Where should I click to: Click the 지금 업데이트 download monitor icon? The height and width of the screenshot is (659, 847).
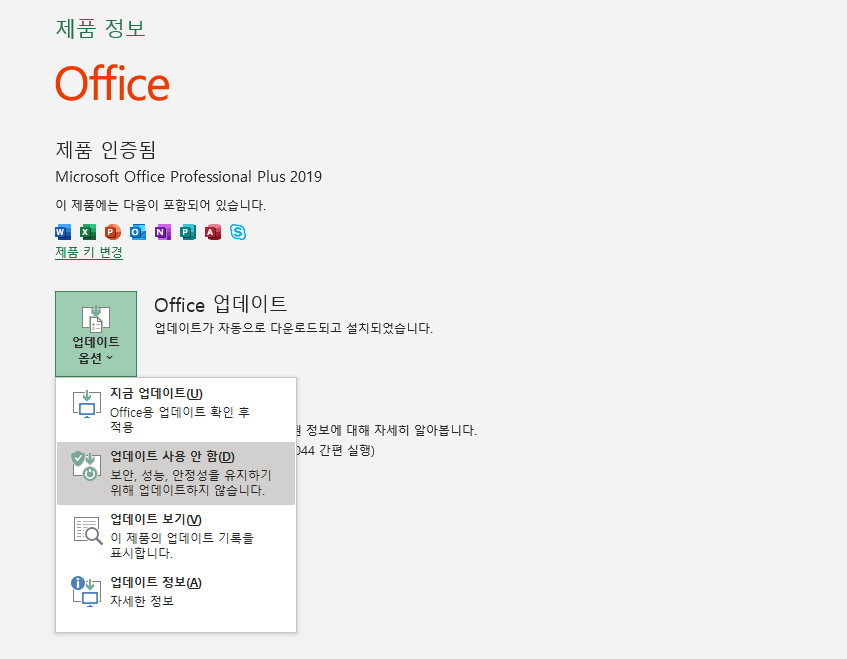(x=87, y=405)
